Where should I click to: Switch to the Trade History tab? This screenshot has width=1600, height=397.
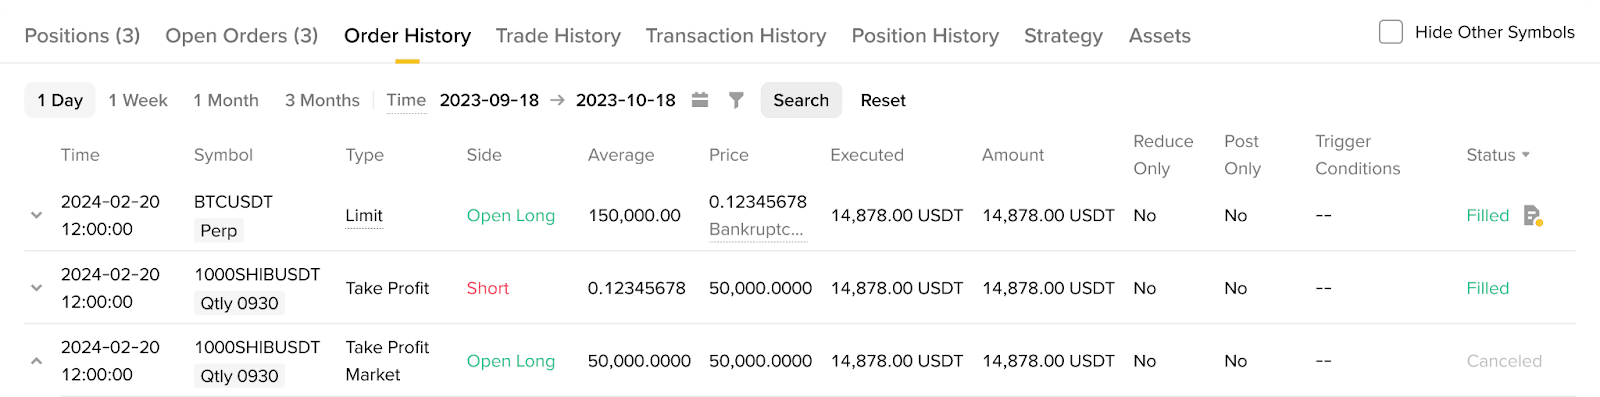tap(558, 36)
